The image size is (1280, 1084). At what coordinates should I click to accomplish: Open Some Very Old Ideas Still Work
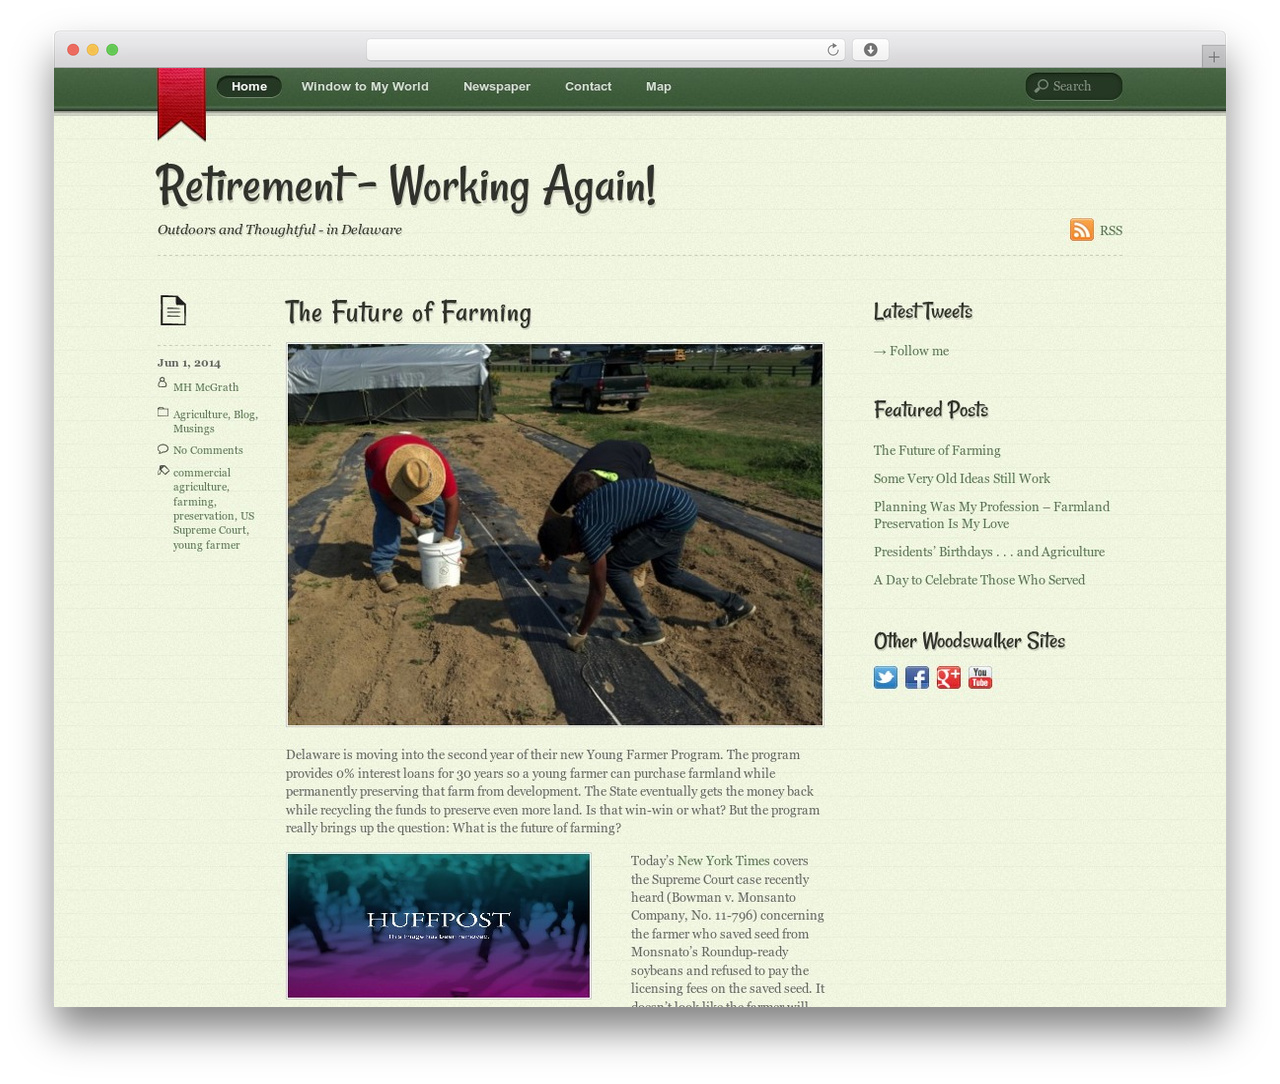(962, 479)
